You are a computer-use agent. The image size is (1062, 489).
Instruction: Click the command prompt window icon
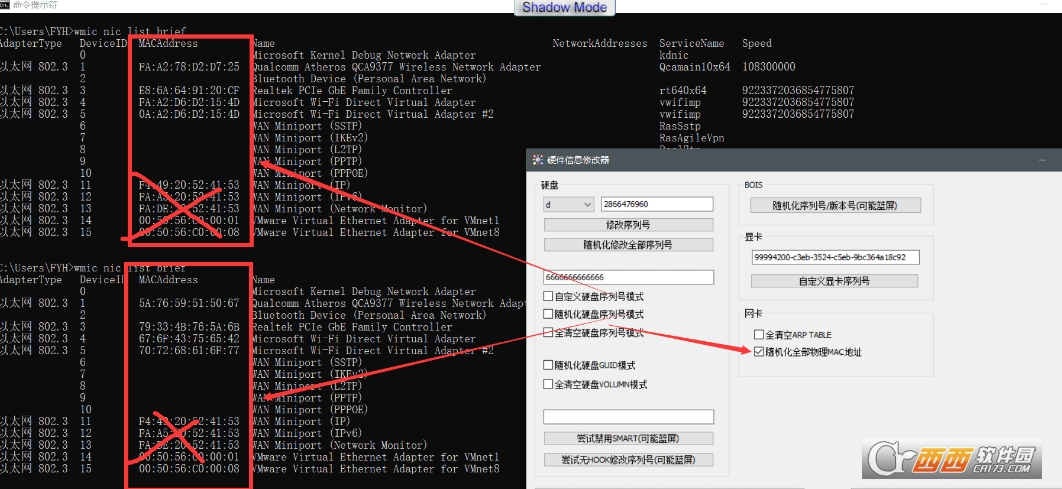5,5
